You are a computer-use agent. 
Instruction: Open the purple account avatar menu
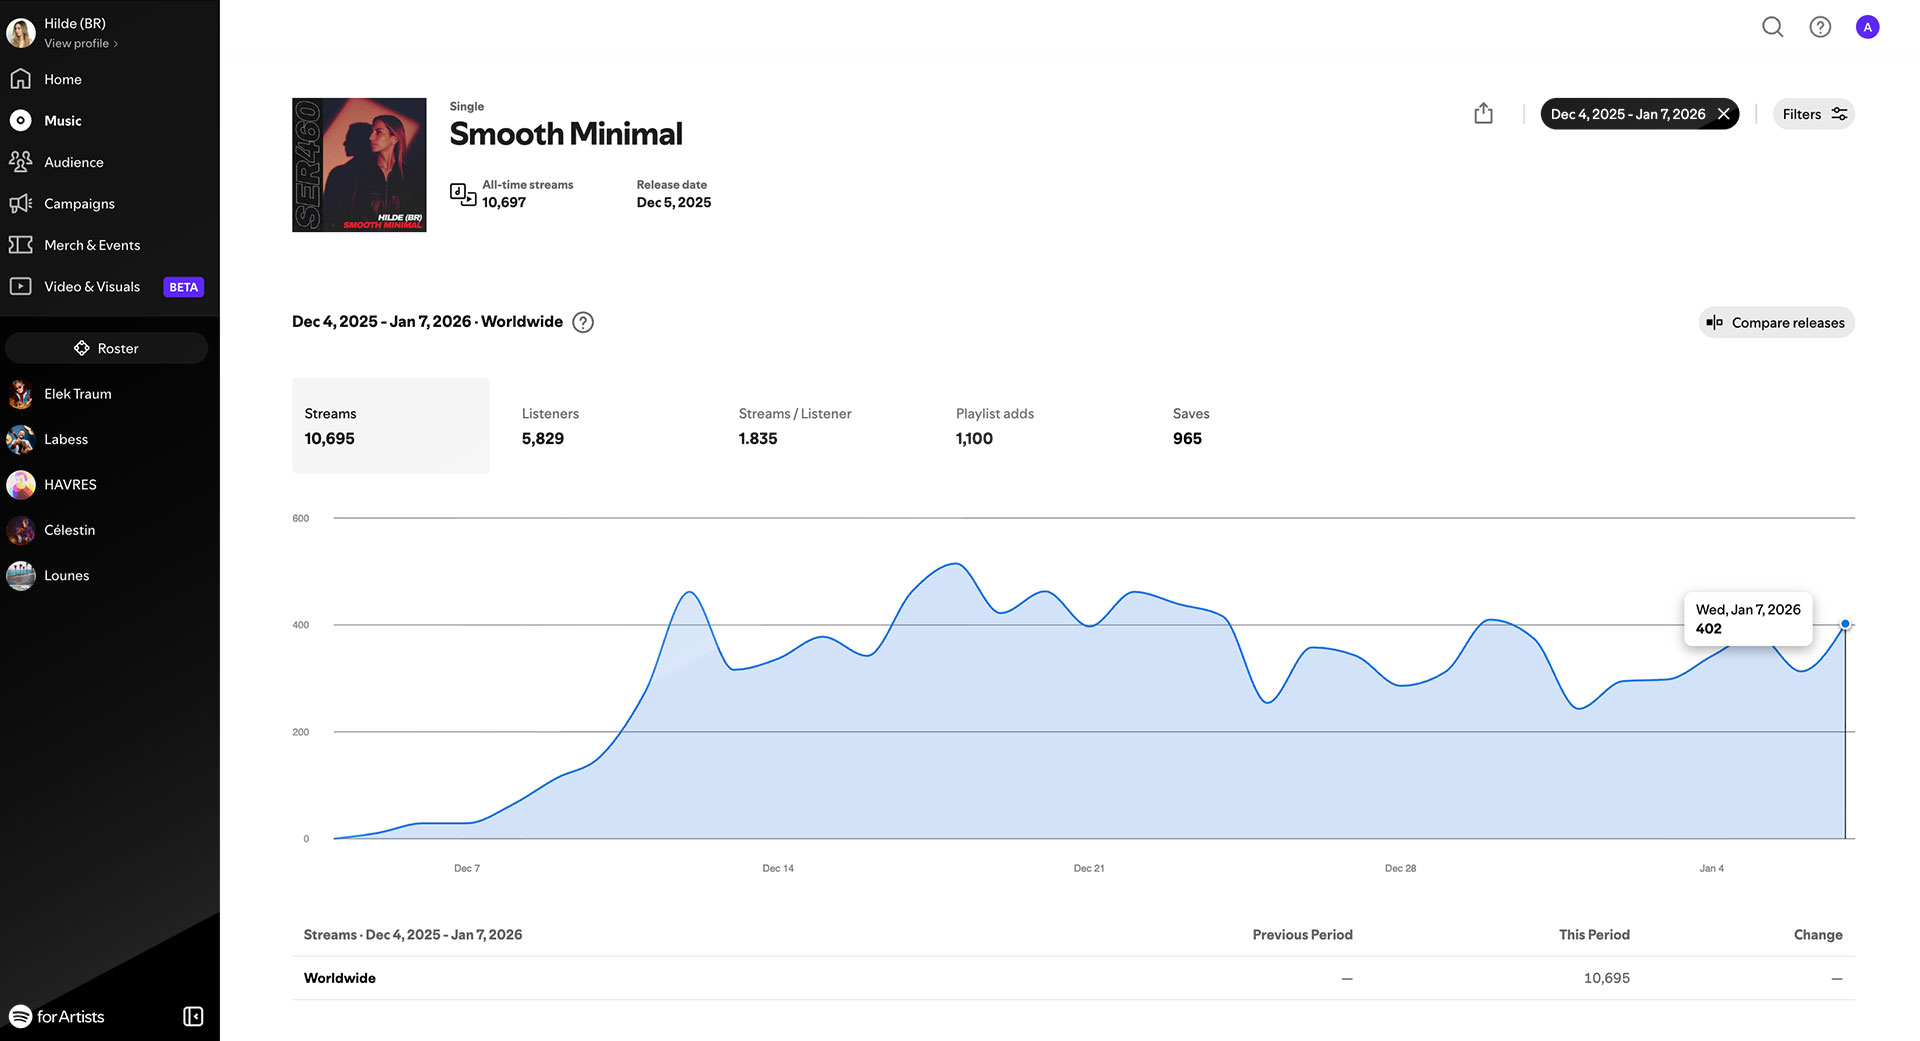pos(1867,27)
